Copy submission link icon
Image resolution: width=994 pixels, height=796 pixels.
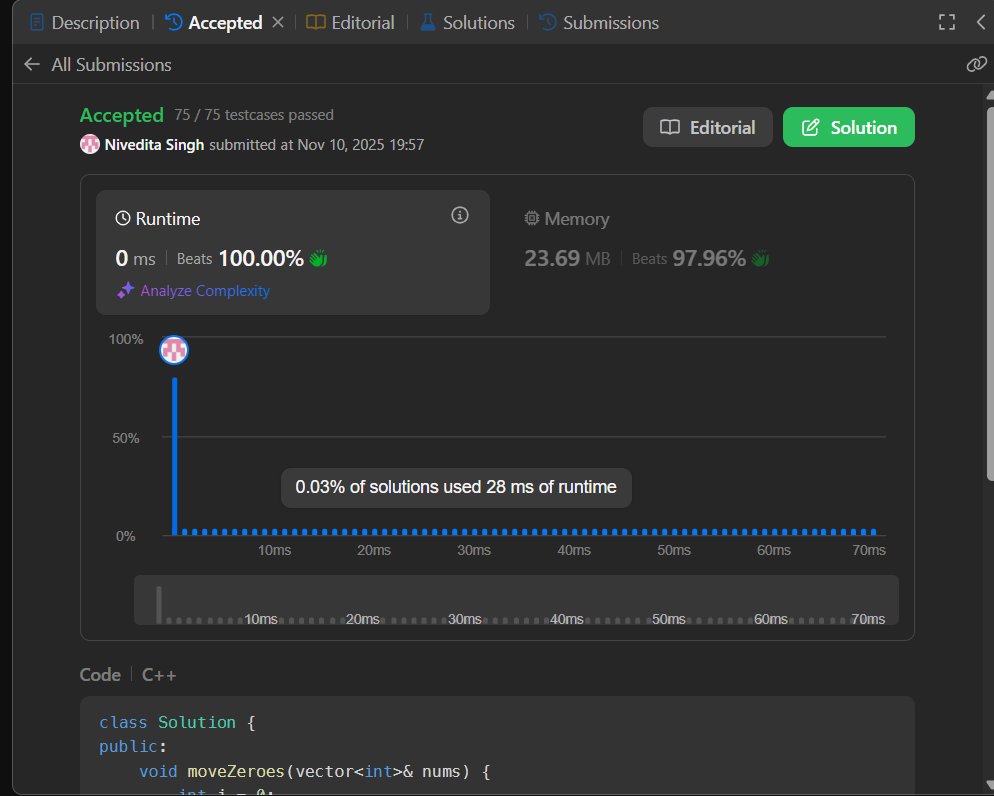pyautogui.click(x=976, y=64)
